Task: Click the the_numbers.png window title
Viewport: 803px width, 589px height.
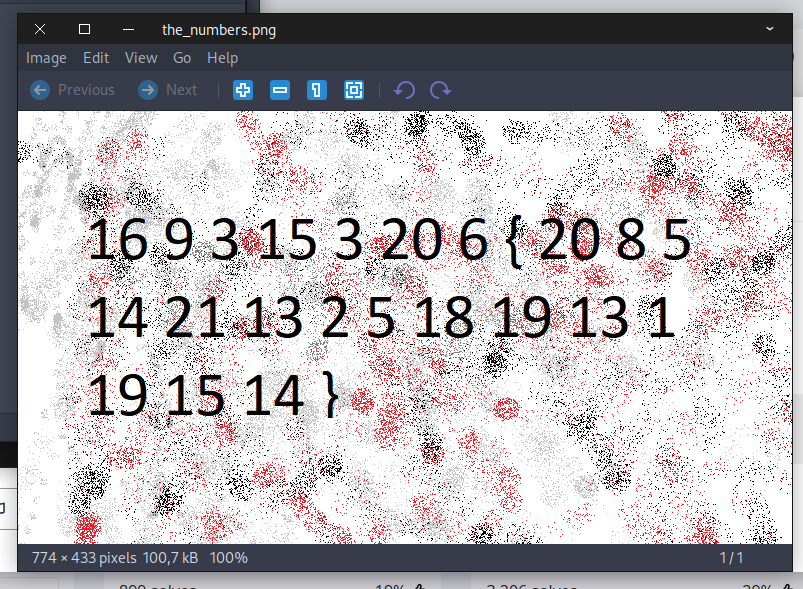Action: (x=219, y=30)
